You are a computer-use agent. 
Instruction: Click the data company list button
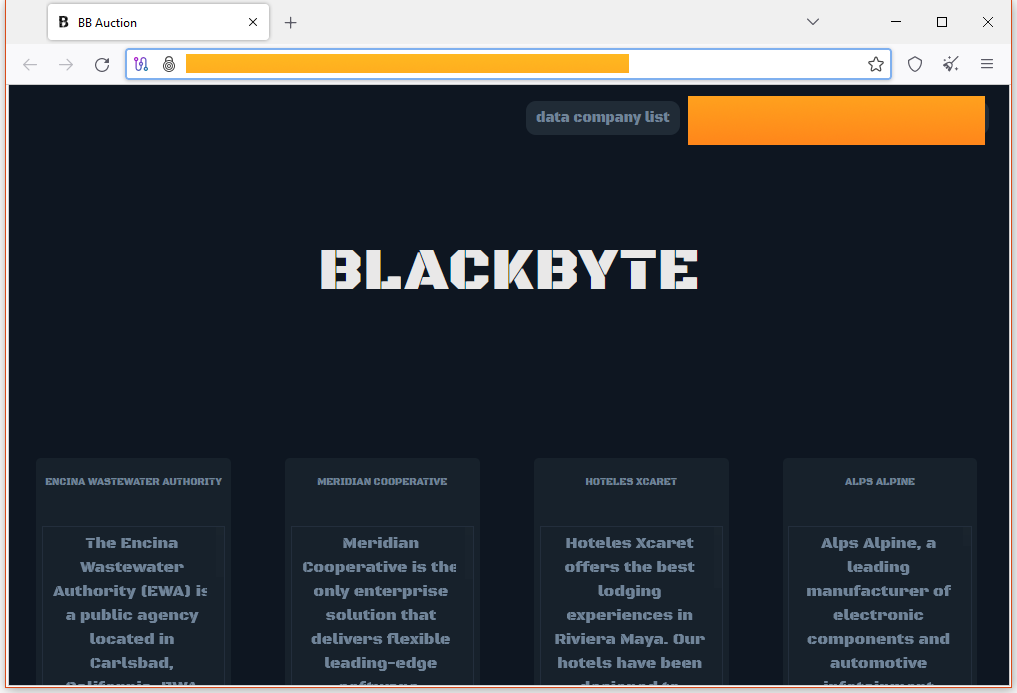(x=602, y=117)
